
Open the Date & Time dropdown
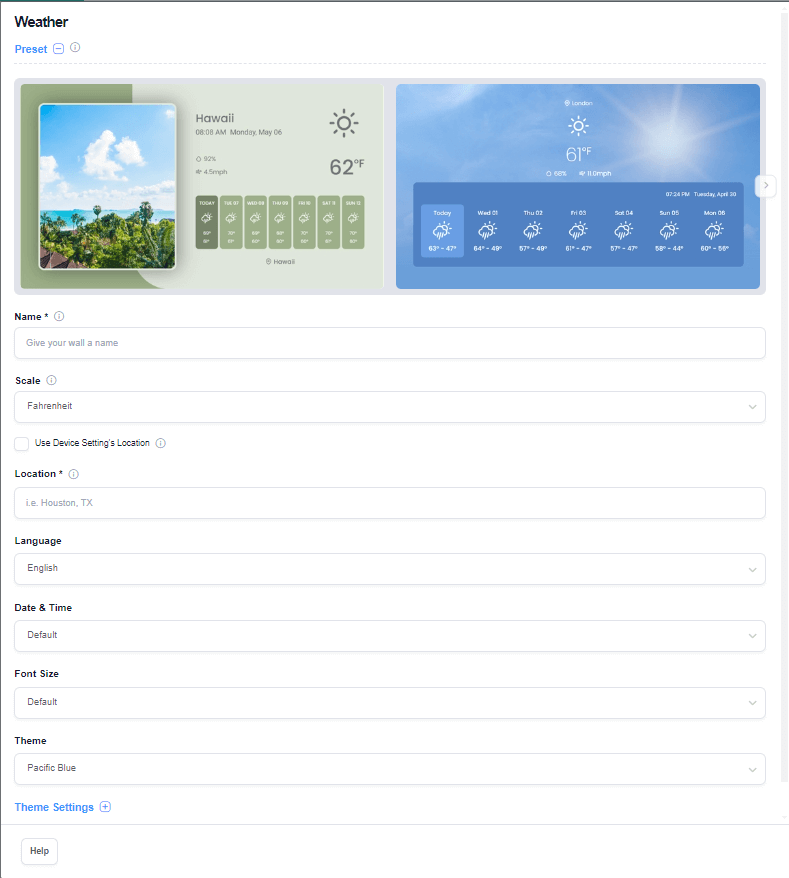click(390, 636)
